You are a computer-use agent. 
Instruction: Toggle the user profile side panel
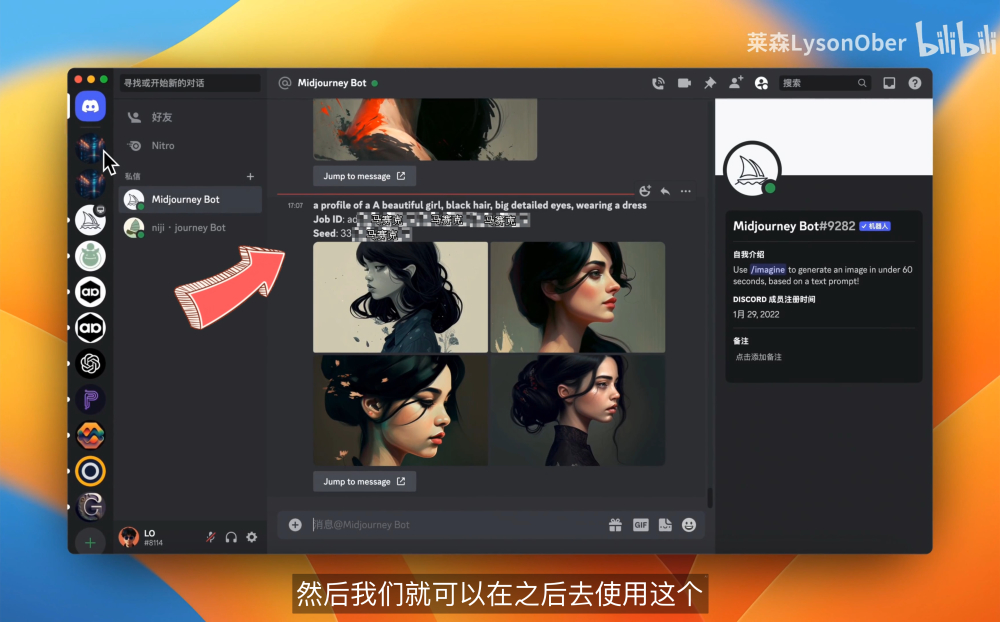pos(761,83)
